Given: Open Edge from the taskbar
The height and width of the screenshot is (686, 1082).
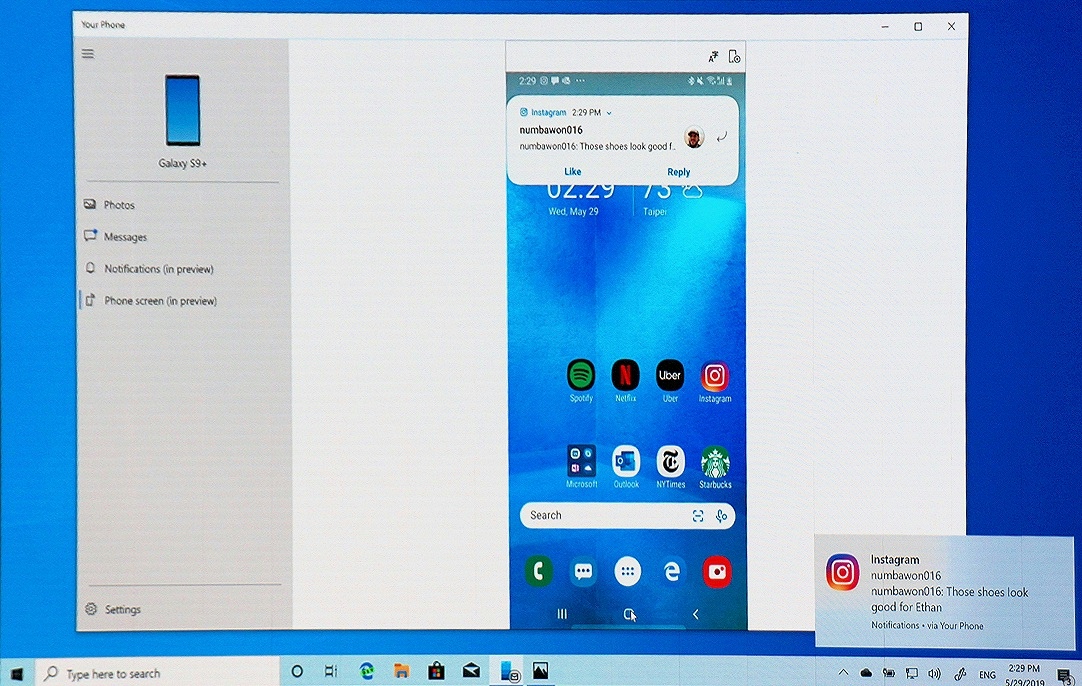Looking at the screenshot, I should pyautogui.click(x=366, y=671).
